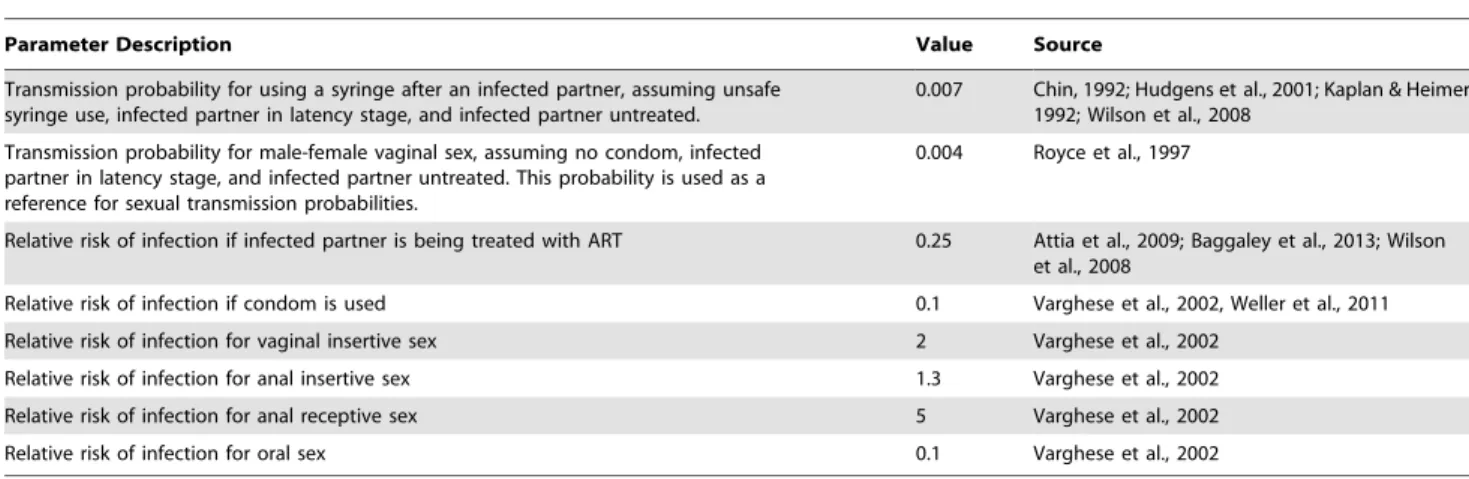
Task: Click the Parameter Description column header
Action: (117, 46)
